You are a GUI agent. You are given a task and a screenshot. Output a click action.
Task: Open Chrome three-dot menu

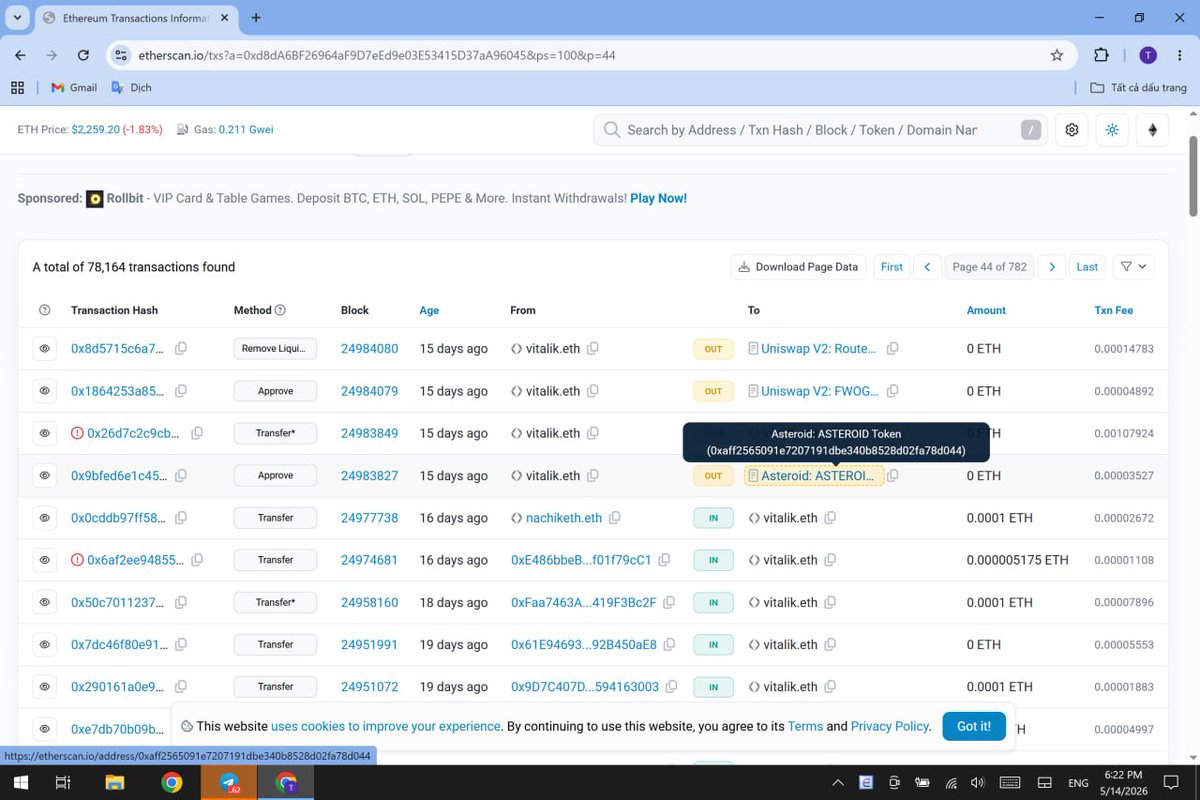pos(1178,55)
